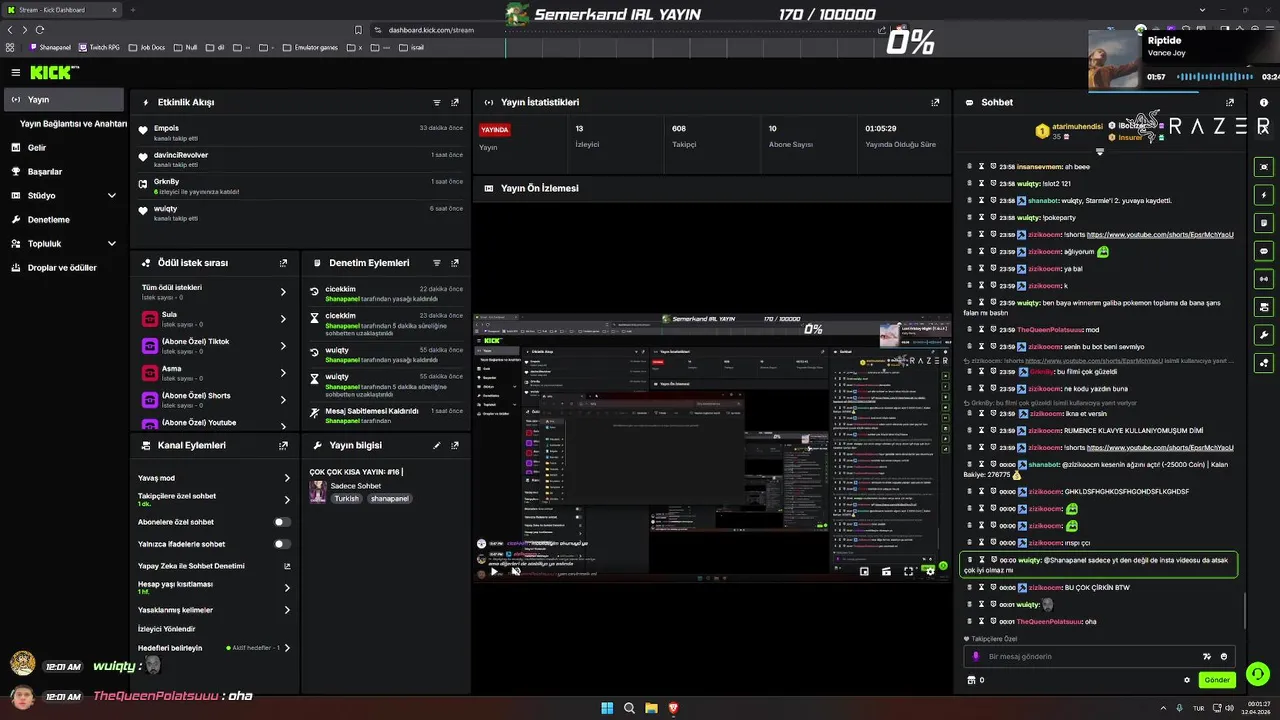This screenshot has width=1280, height=720.
Task: Select Yayın in the sidebar
Action: pos(64,100)
